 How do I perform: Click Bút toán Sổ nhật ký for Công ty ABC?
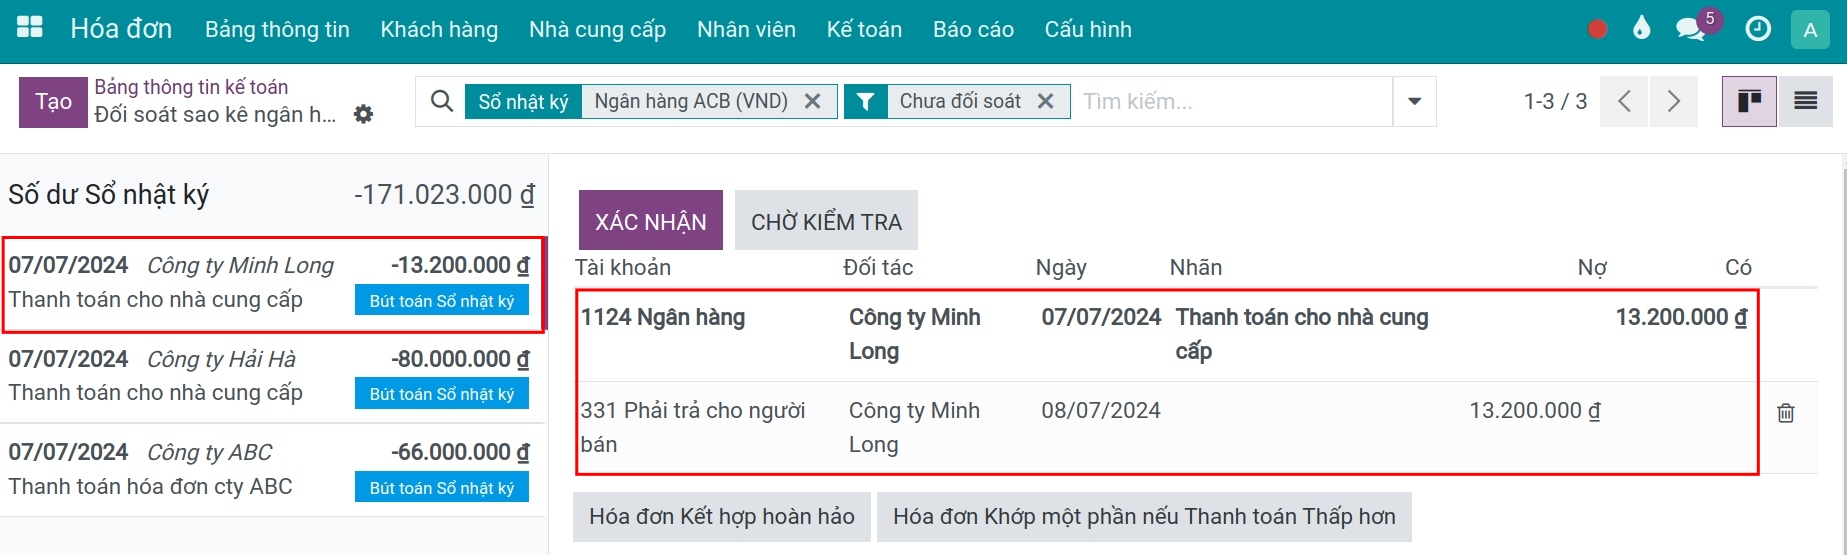(x=442, y=488)
